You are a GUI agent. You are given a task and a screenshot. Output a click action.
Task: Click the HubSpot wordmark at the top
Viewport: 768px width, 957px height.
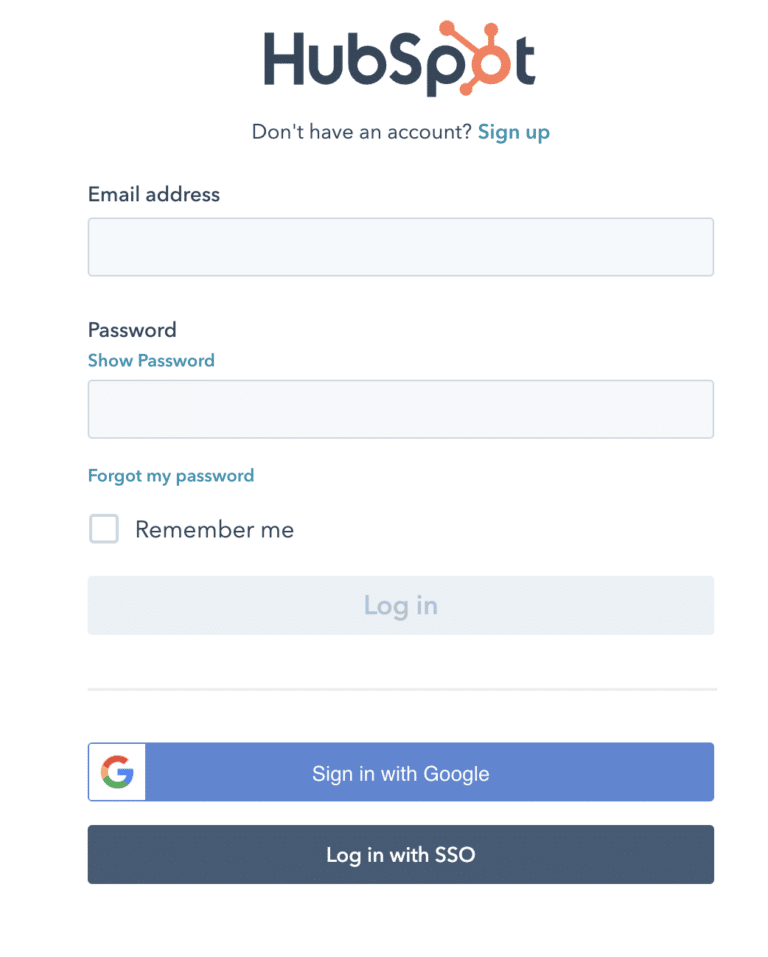coord(398,58)
